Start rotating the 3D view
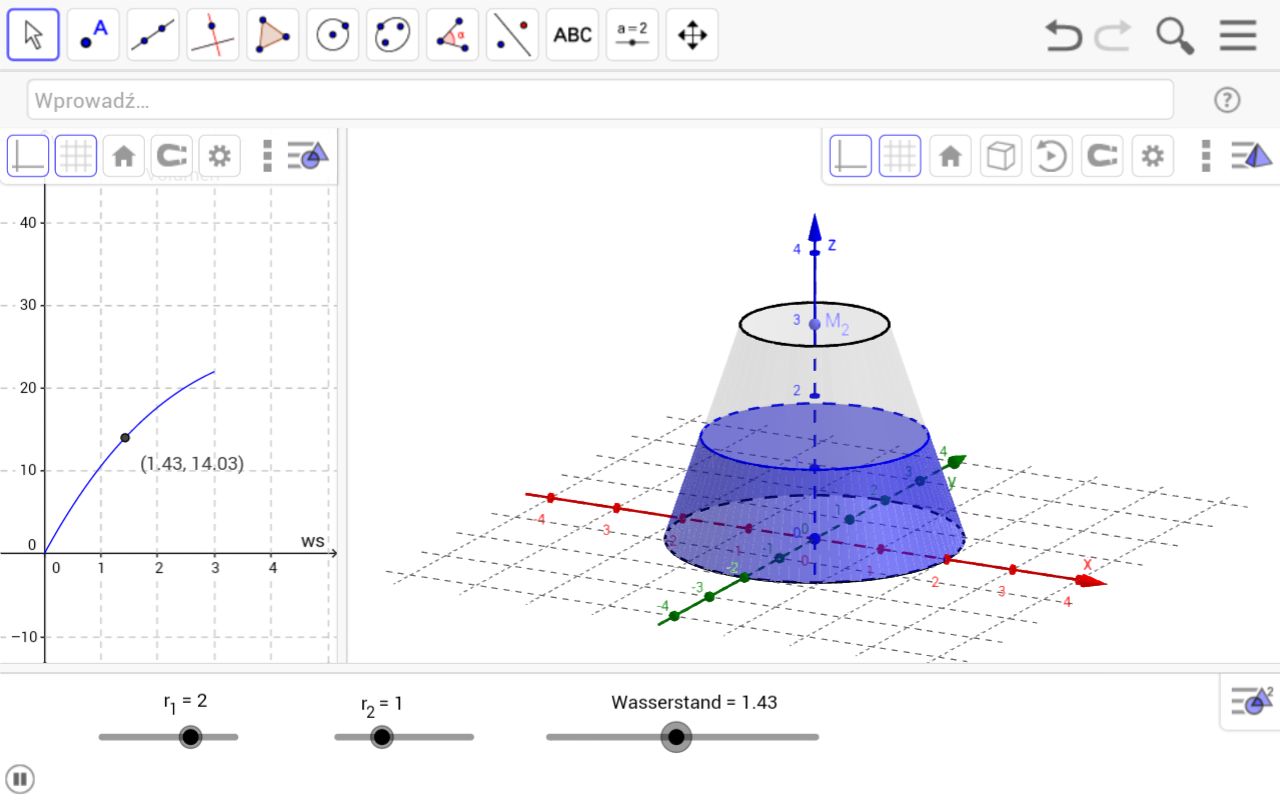Viewport: 1280px width, 800px height. click(x=1051, y=156)
